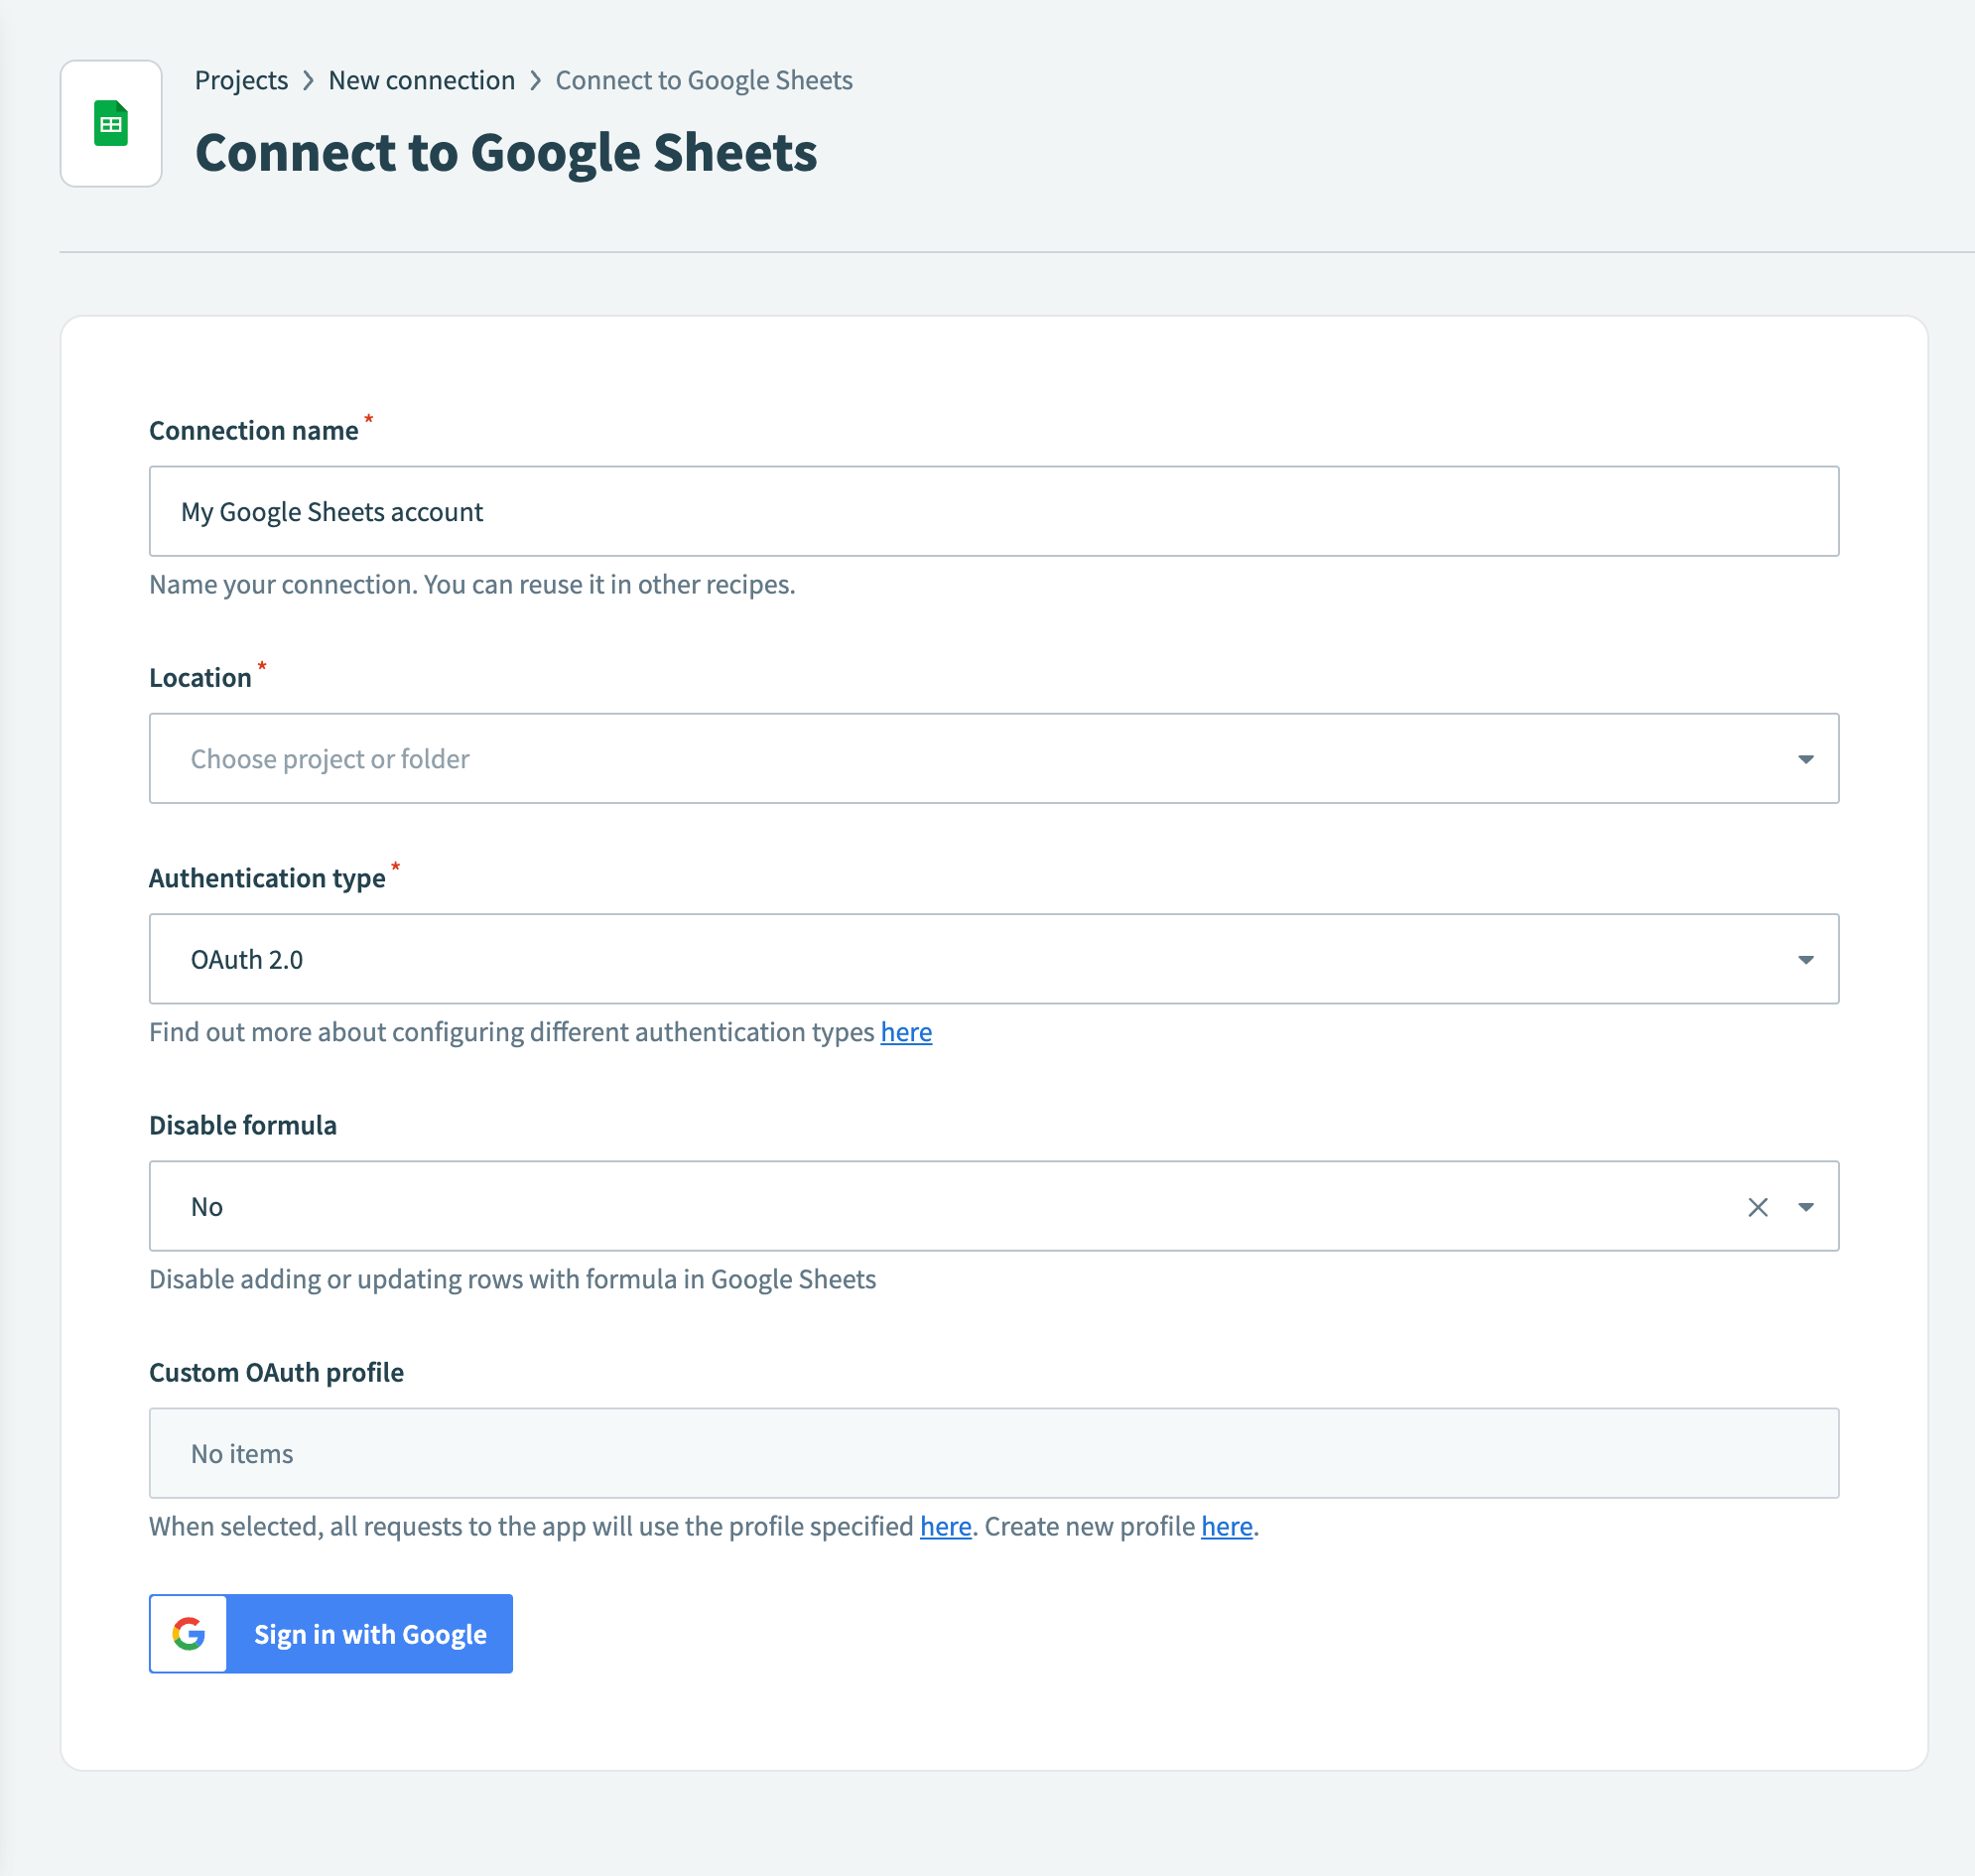Click the Google G logo on sign-in button
This screenshot has height=1876, width=1975.
pyautogui.click(x=188, y=1634)
